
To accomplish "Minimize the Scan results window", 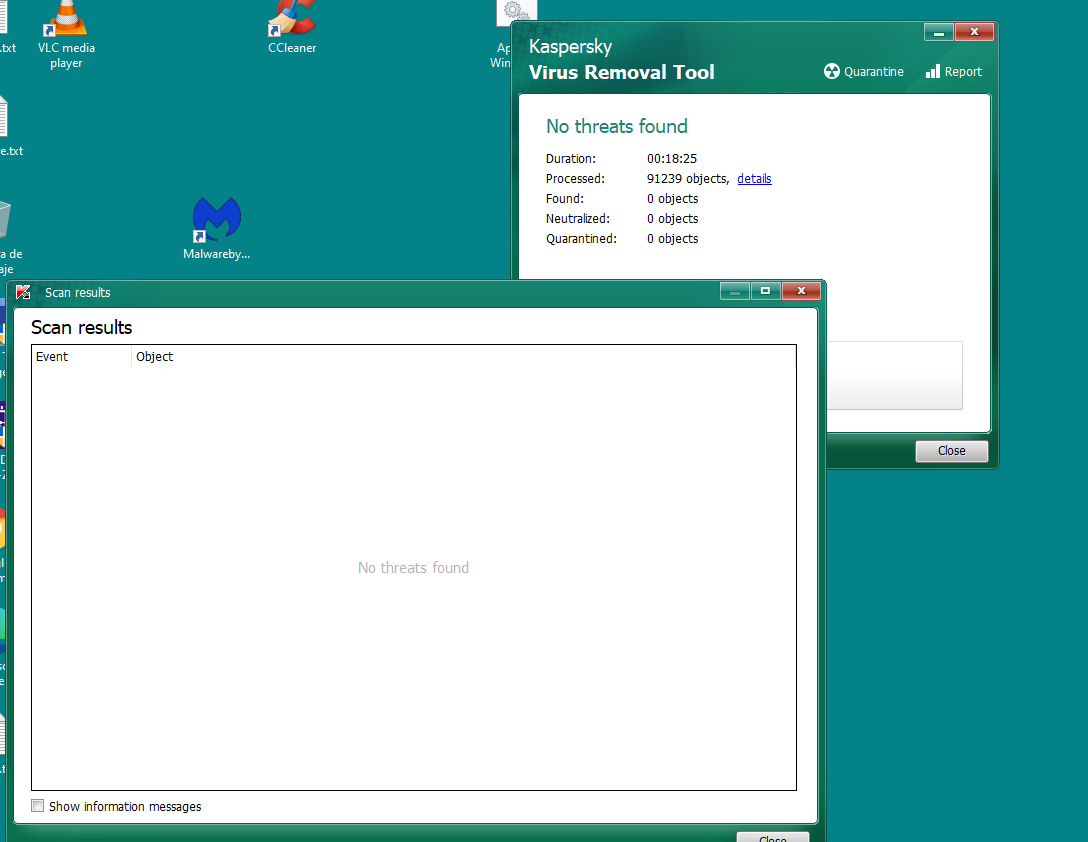I will pos(735,292).
